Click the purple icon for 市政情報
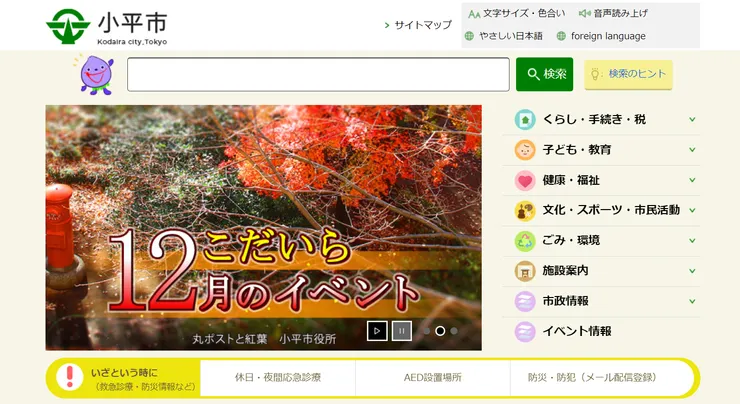740x404 pixels. pyautogui.click(x=525, y=301)
